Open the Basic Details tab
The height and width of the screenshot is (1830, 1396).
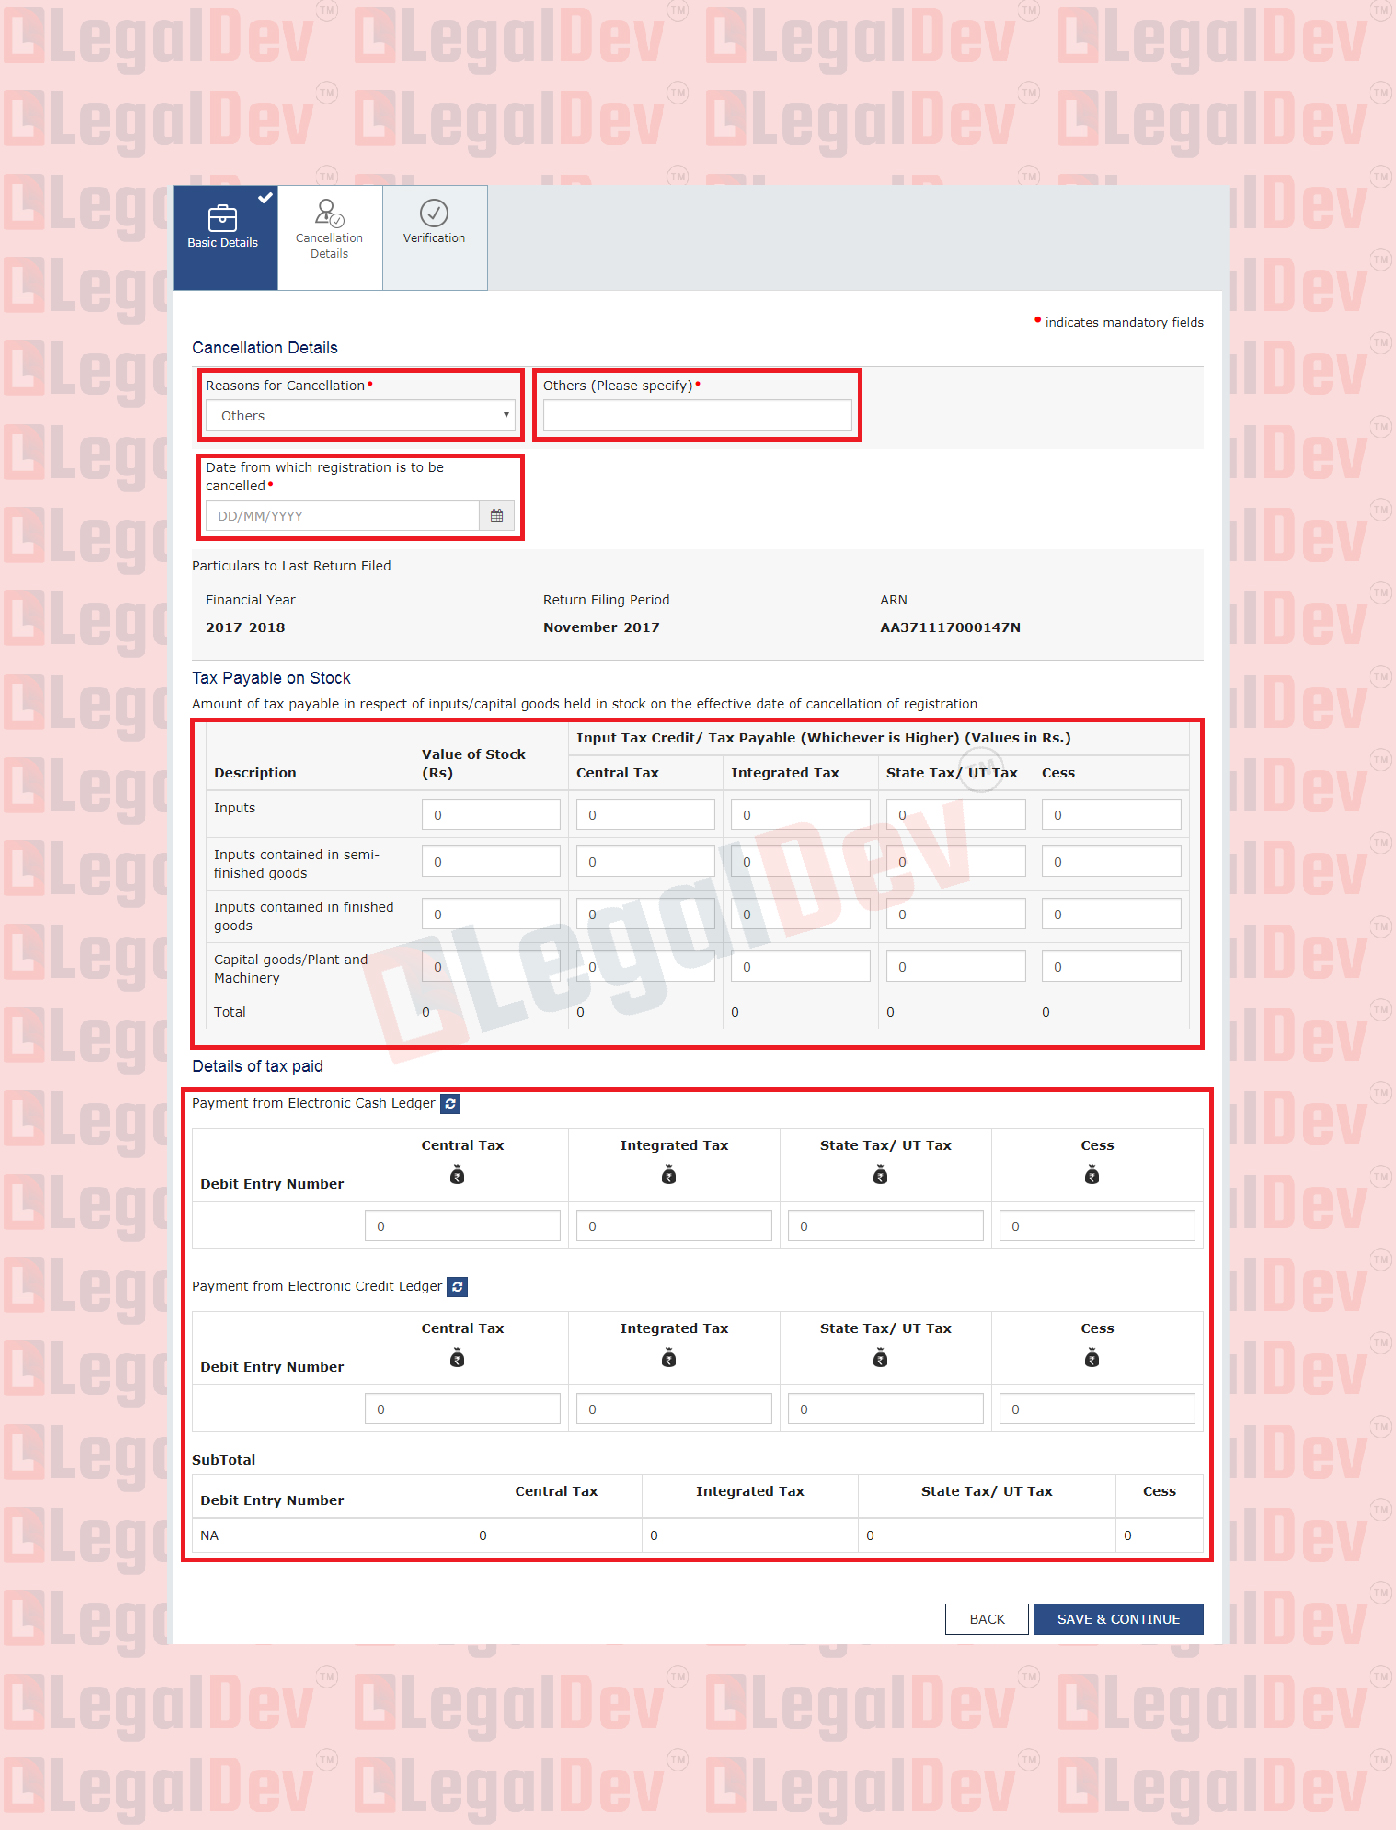(225, 238)
